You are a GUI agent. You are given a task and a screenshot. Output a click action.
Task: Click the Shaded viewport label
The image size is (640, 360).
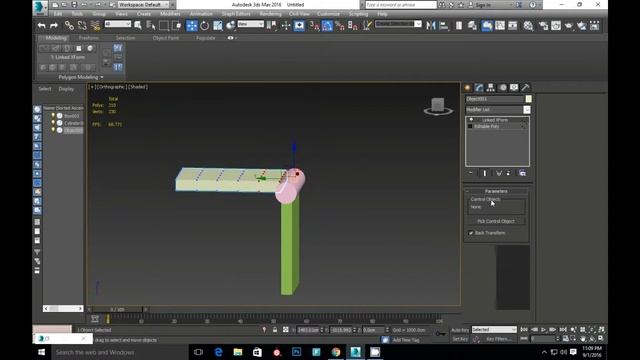point(139,87)
